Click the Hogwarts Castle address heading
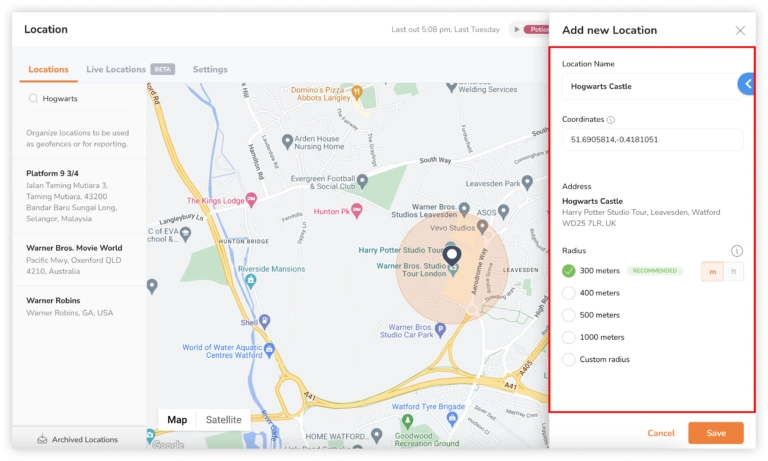This screenshot has height=461, width=768. click(592, 201)
